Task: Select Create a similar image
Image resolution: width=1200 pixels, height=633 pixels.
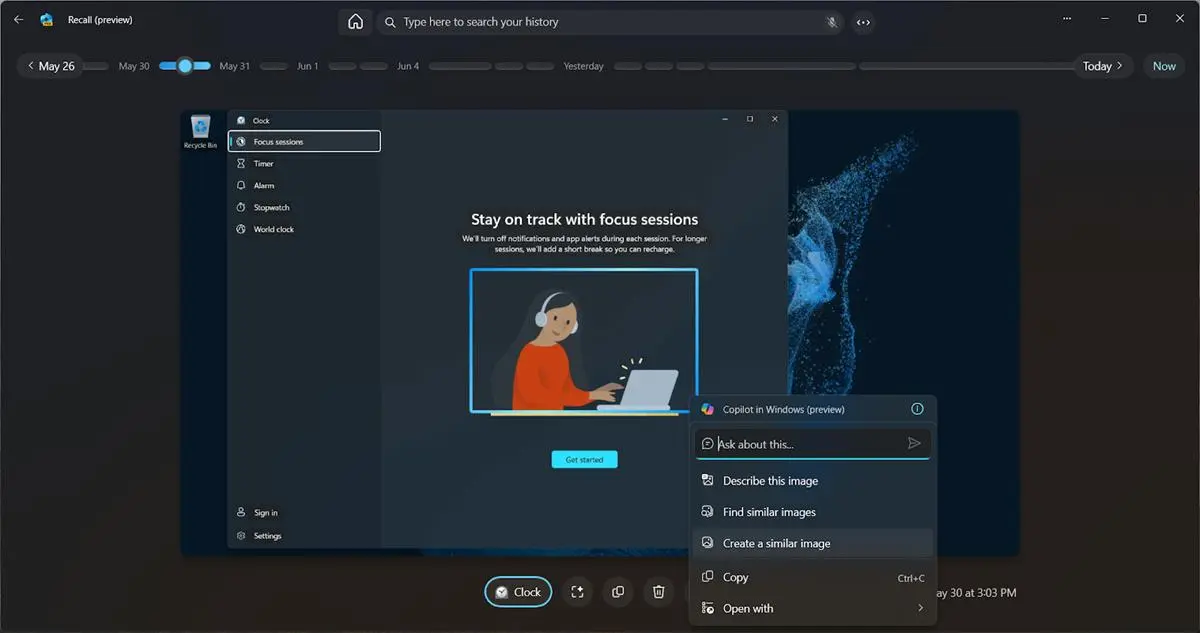Action: coord(776,543)
